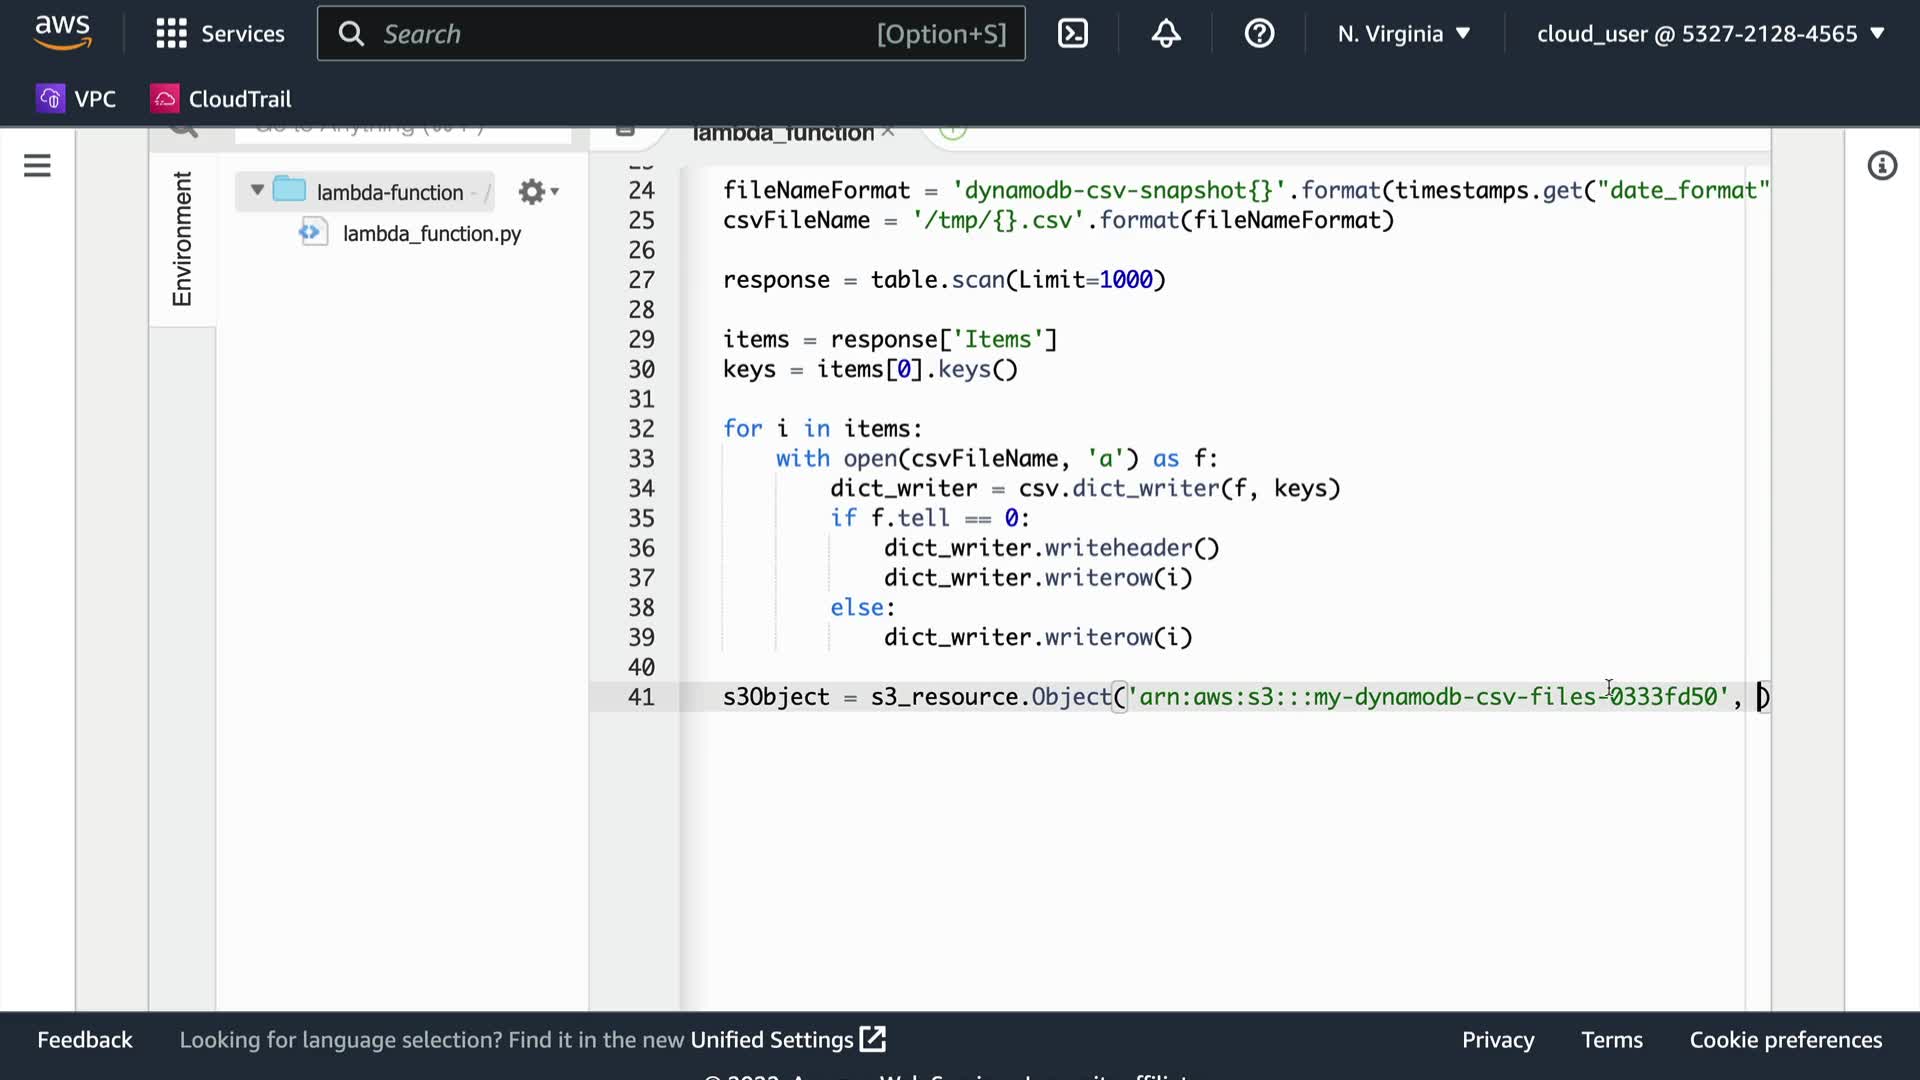Open the VPC shortcut icon
The width and height of the screenshot is (1920, 1080).
click(51, 98)
